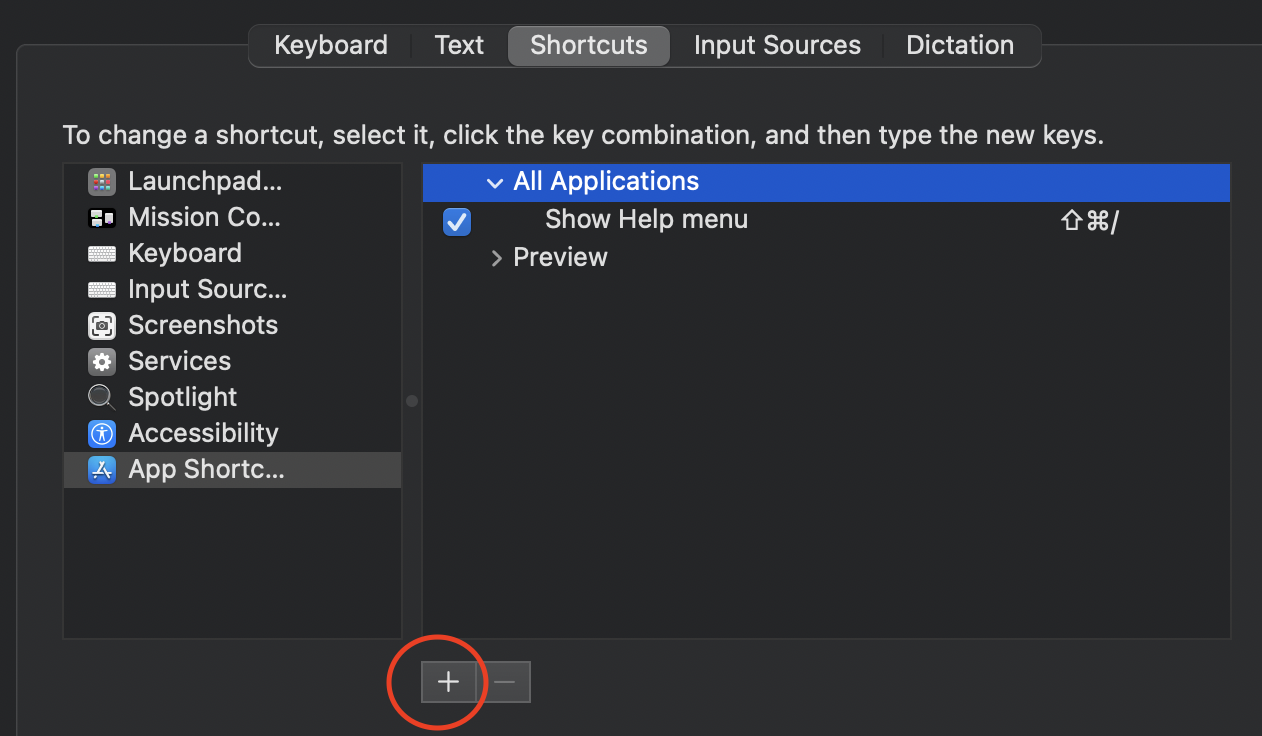Open the Services gear icon
1262x736 pixels.
(x=102, y=362)
